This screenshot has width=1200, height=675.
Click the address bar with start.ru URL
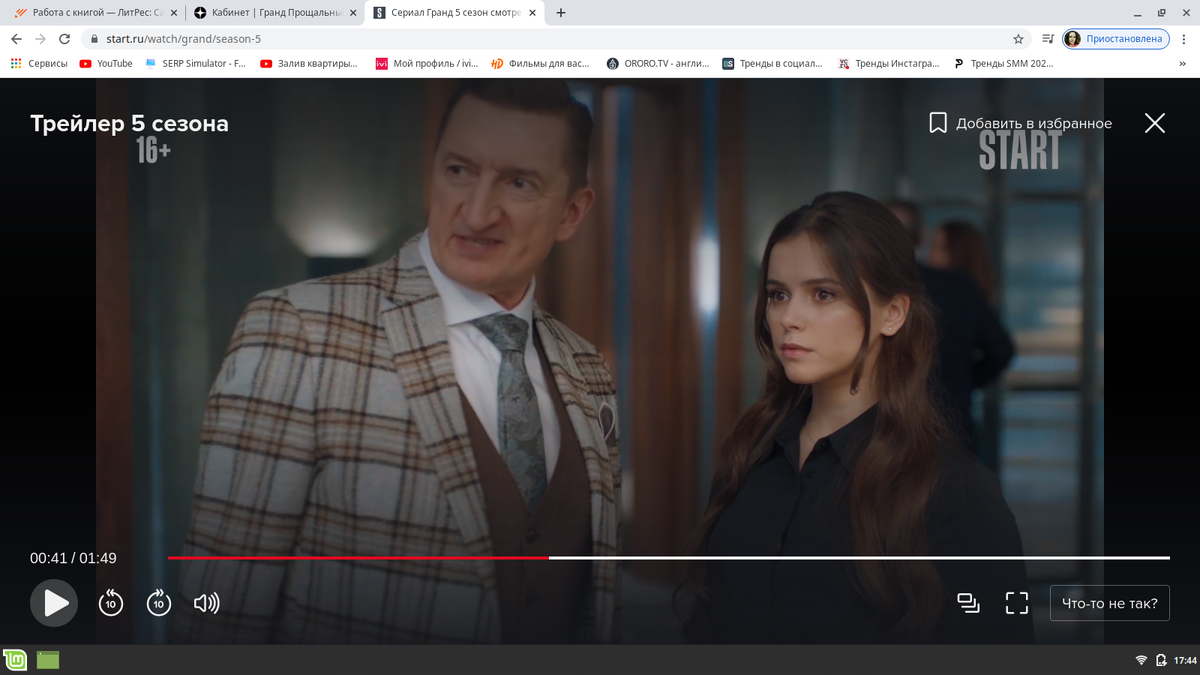pyautogui.click(x=555, y=39)
